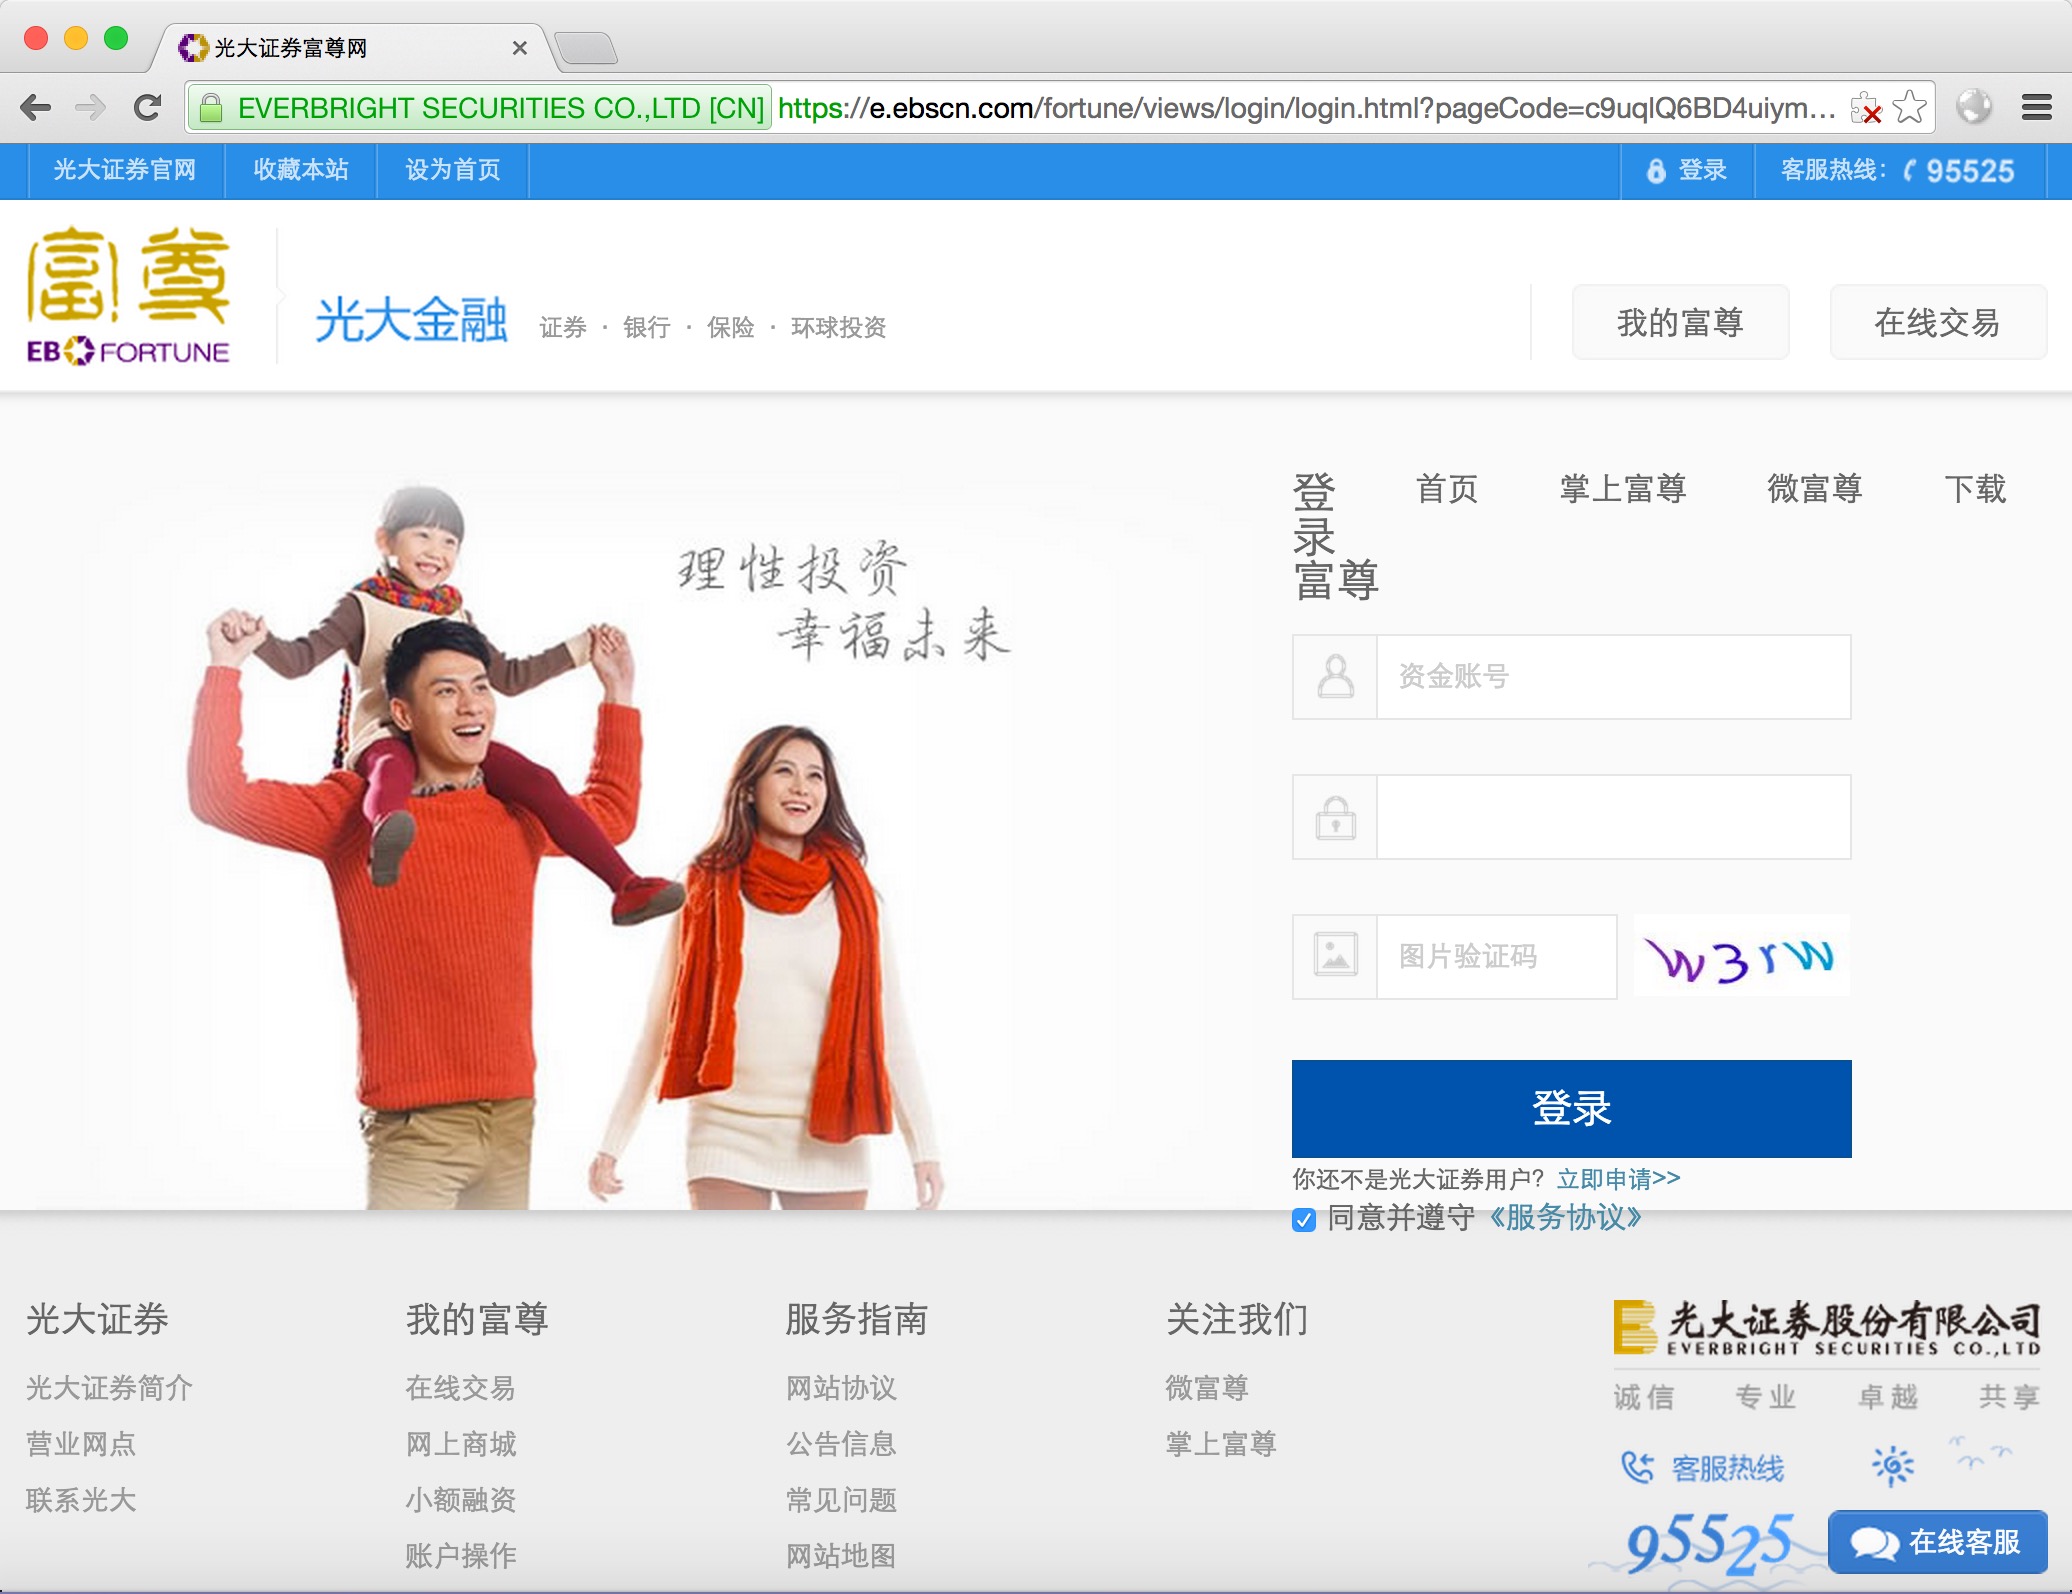Click the 在线交易 header button
The image size is (2072, 1594).
point(1937,322)
